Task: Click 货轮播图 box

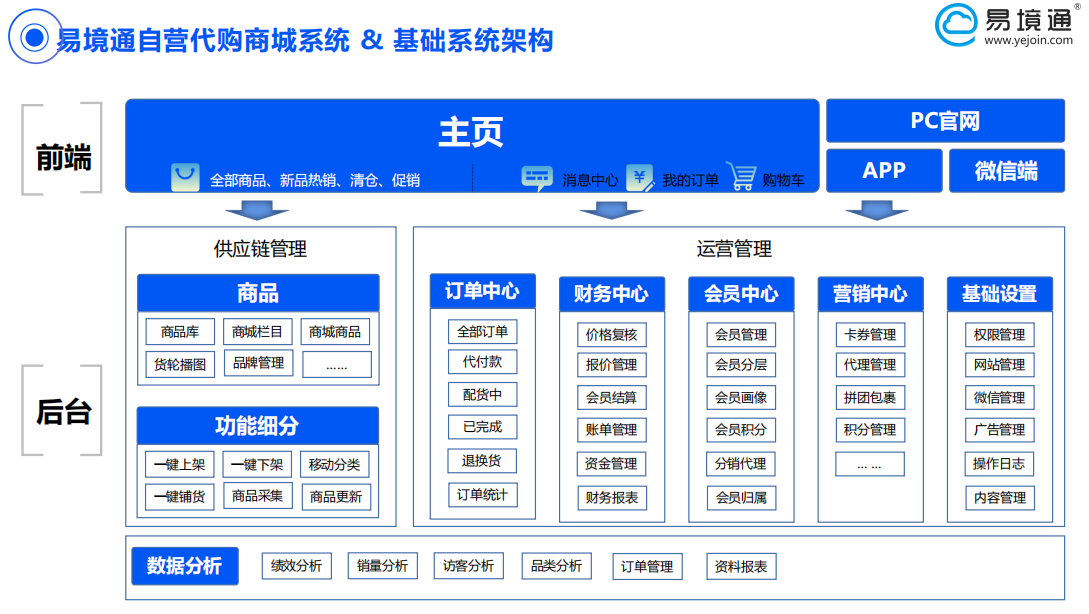Action: 181,365
